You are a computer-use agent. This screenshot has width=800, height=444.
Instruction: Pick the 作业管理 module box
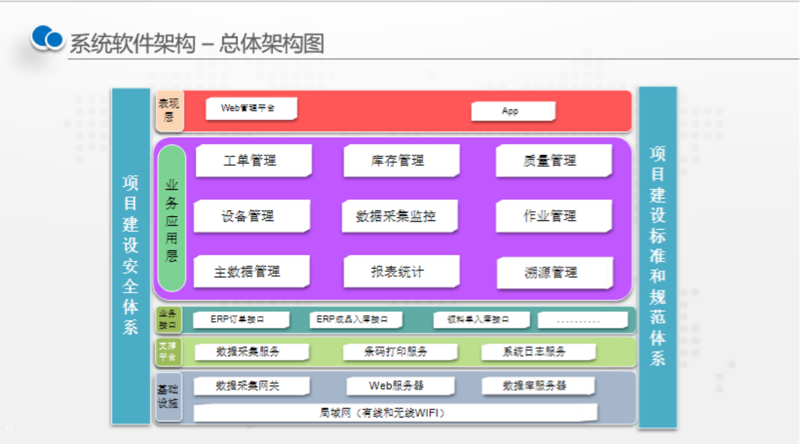tap(550, 216)
